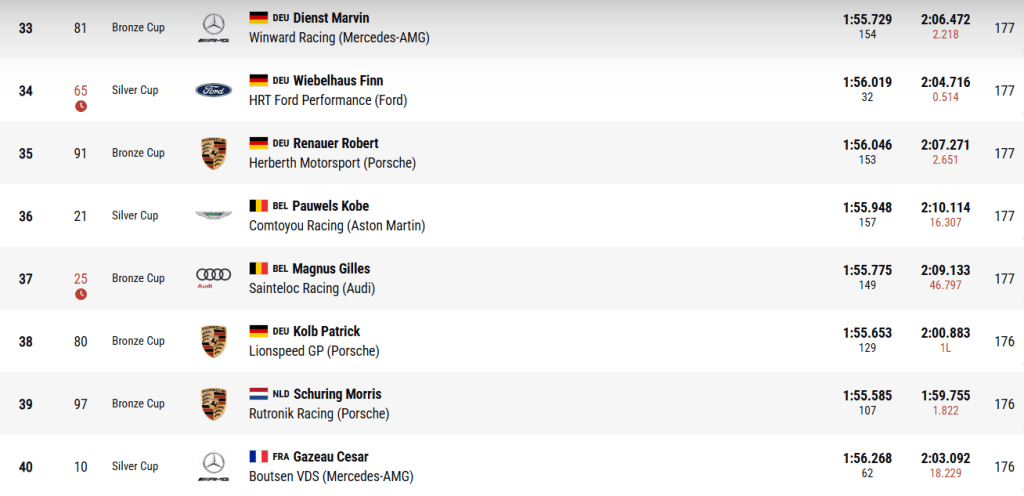Open the Rutronik Racing (Porsche) team link
This screenshot has width=1024, height=496.
tap(319, 414)
